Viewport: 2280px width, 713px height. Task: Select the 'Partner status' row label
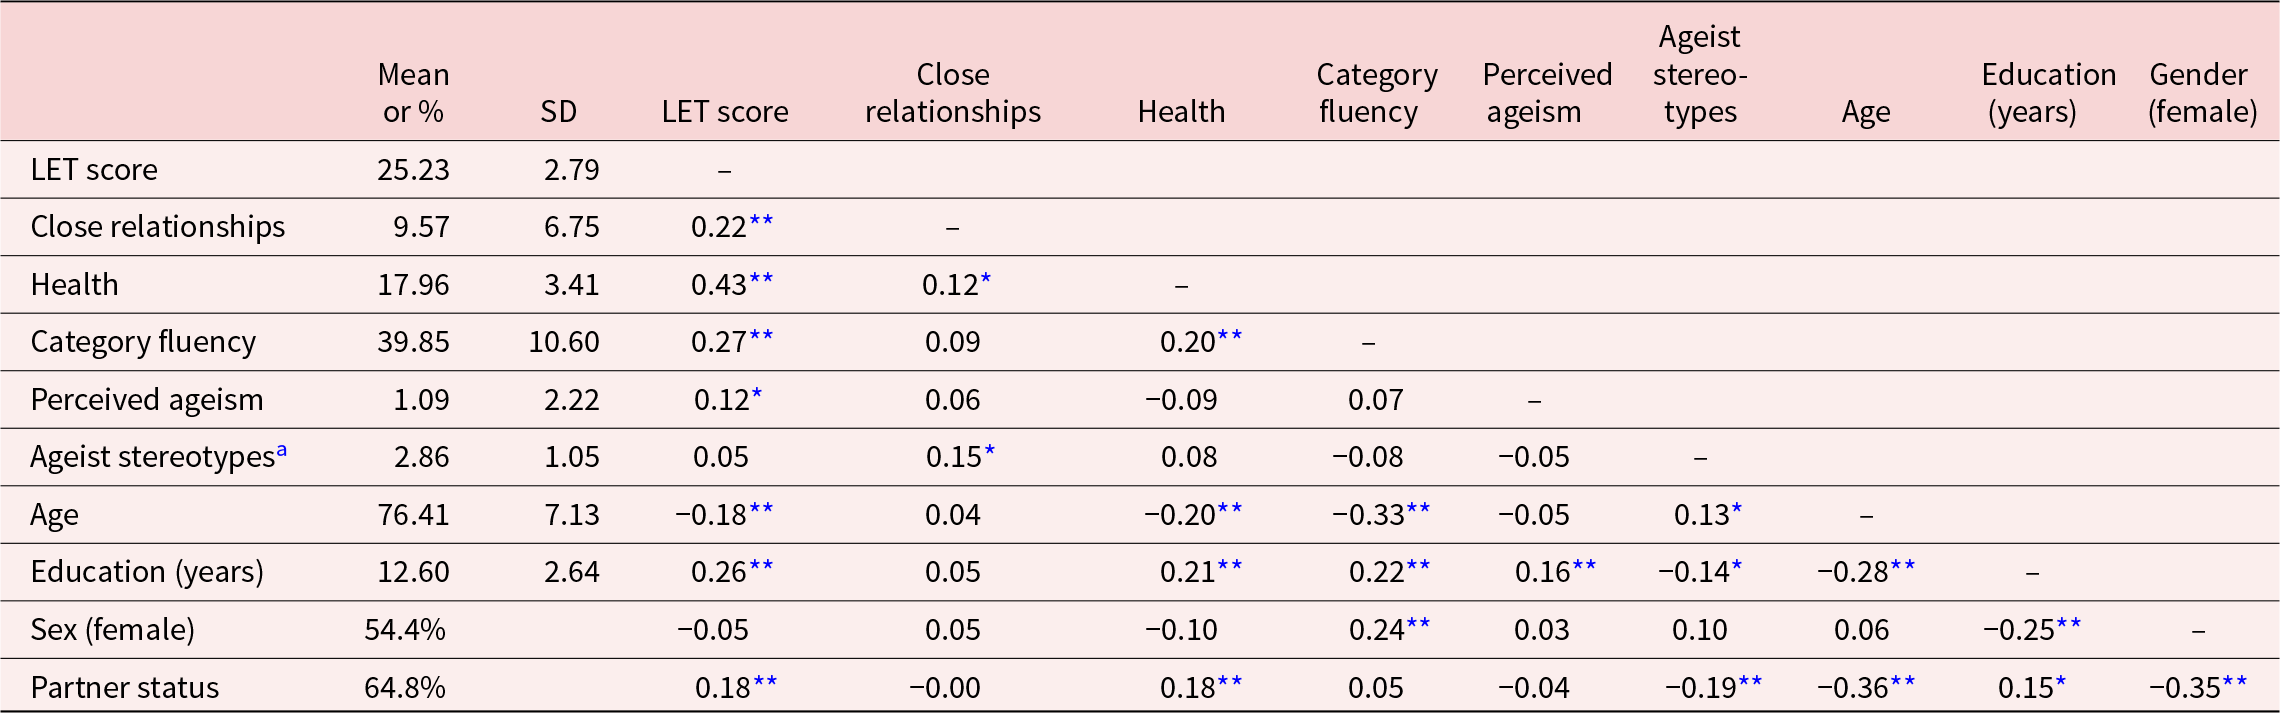coord(125,687)
